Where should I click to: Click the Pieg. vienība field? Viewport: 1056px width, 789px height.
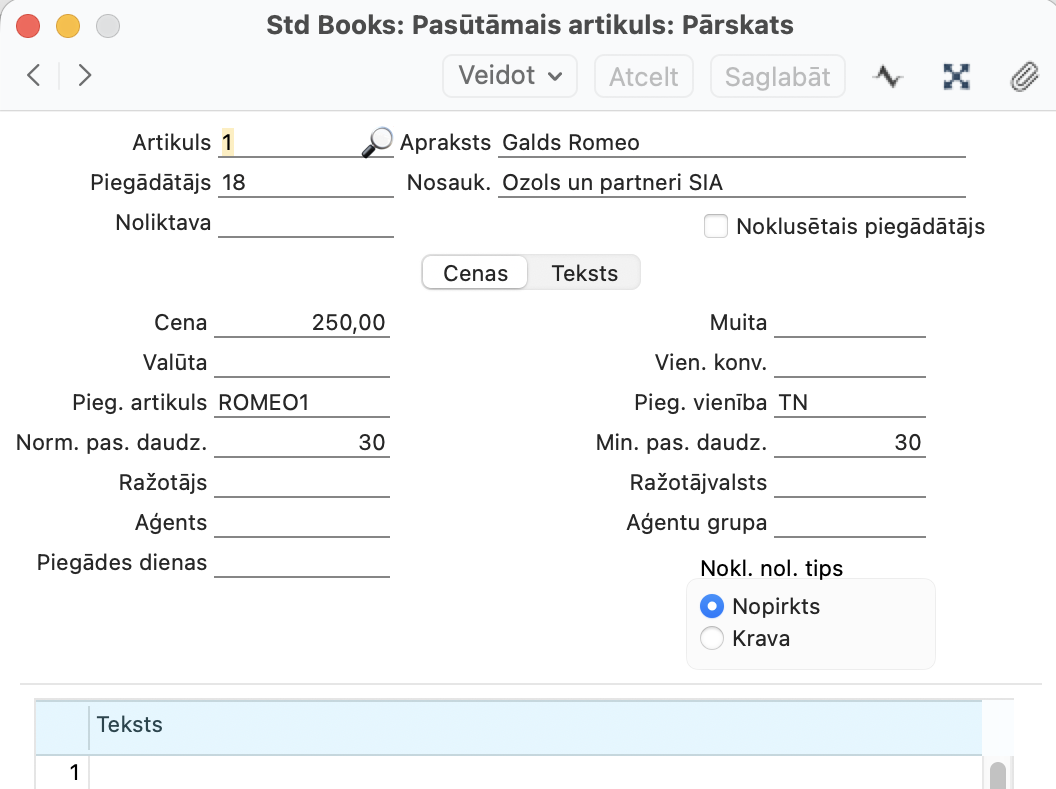(850, 403)
